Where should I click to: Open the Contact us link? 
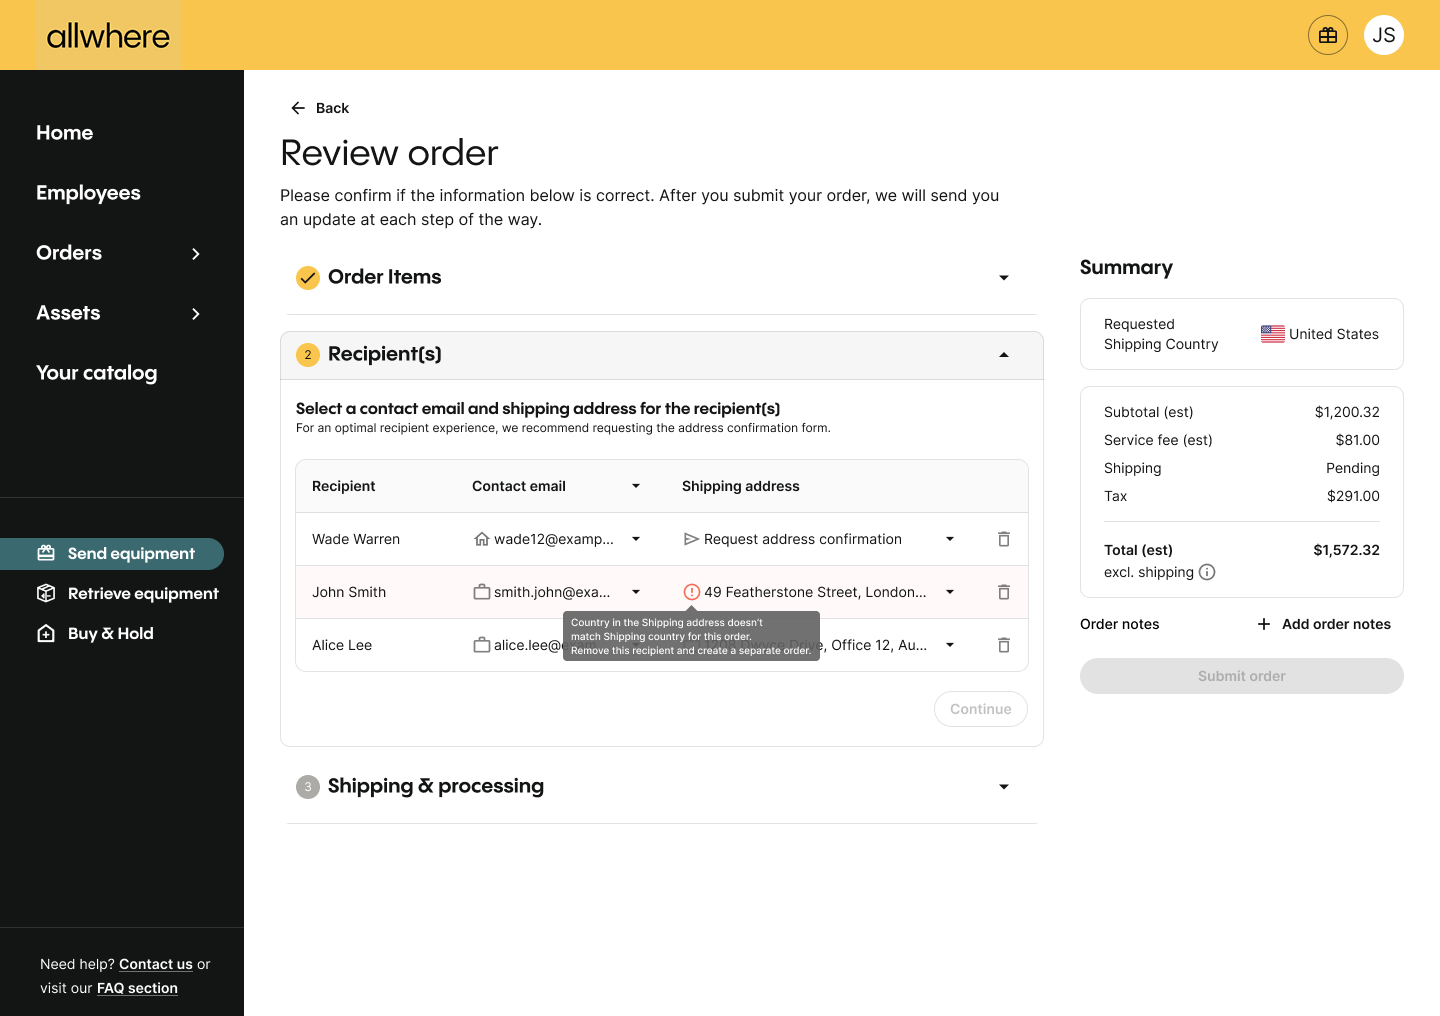pos(156,964)
